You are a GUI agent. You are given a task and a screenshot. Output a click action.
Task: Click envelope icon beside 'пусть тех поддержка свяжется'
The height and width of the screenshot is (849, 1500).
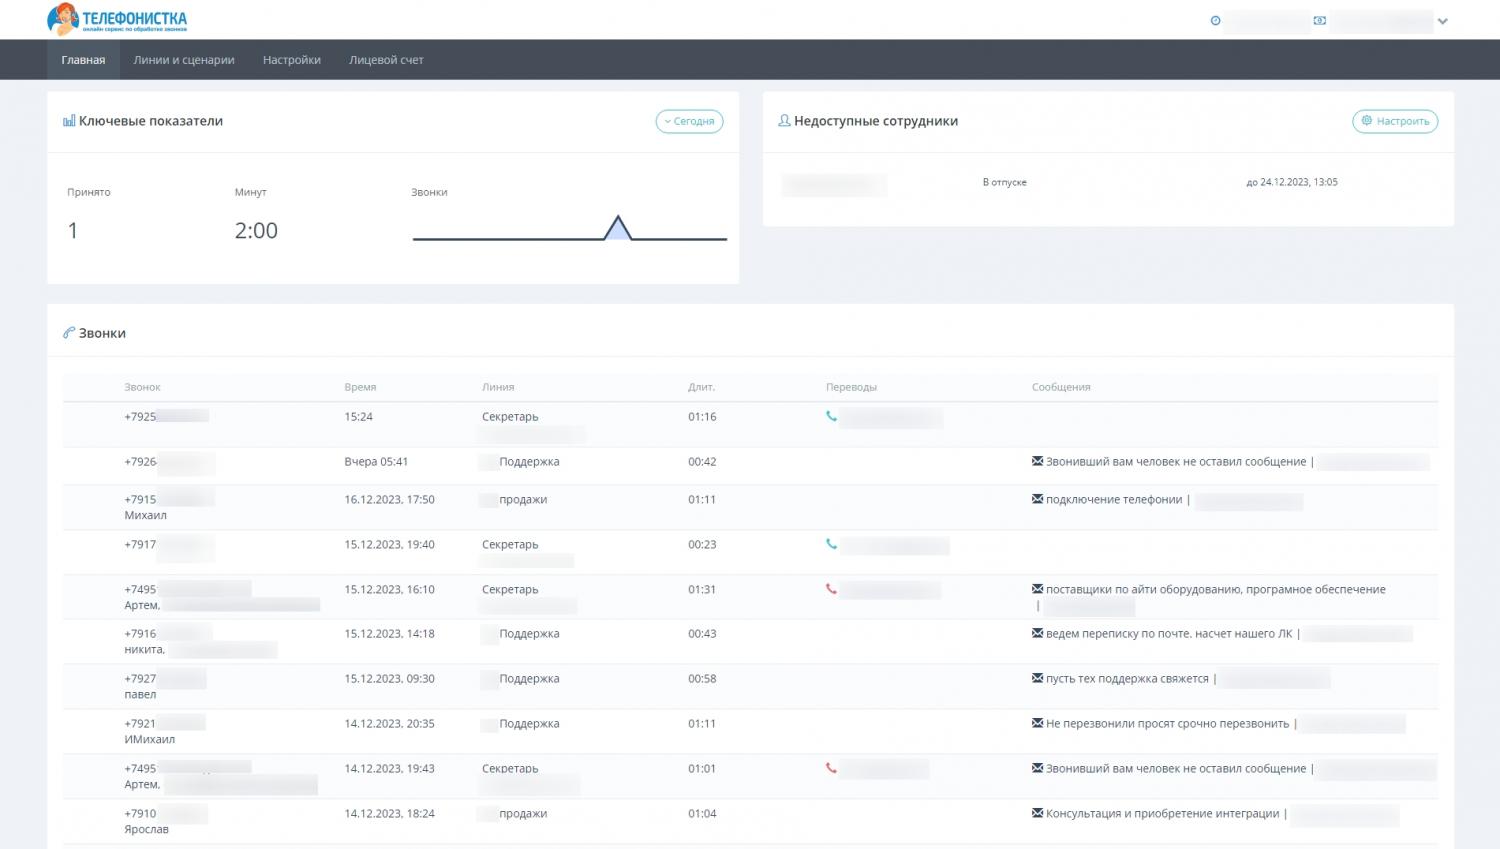coord(1037,678)
